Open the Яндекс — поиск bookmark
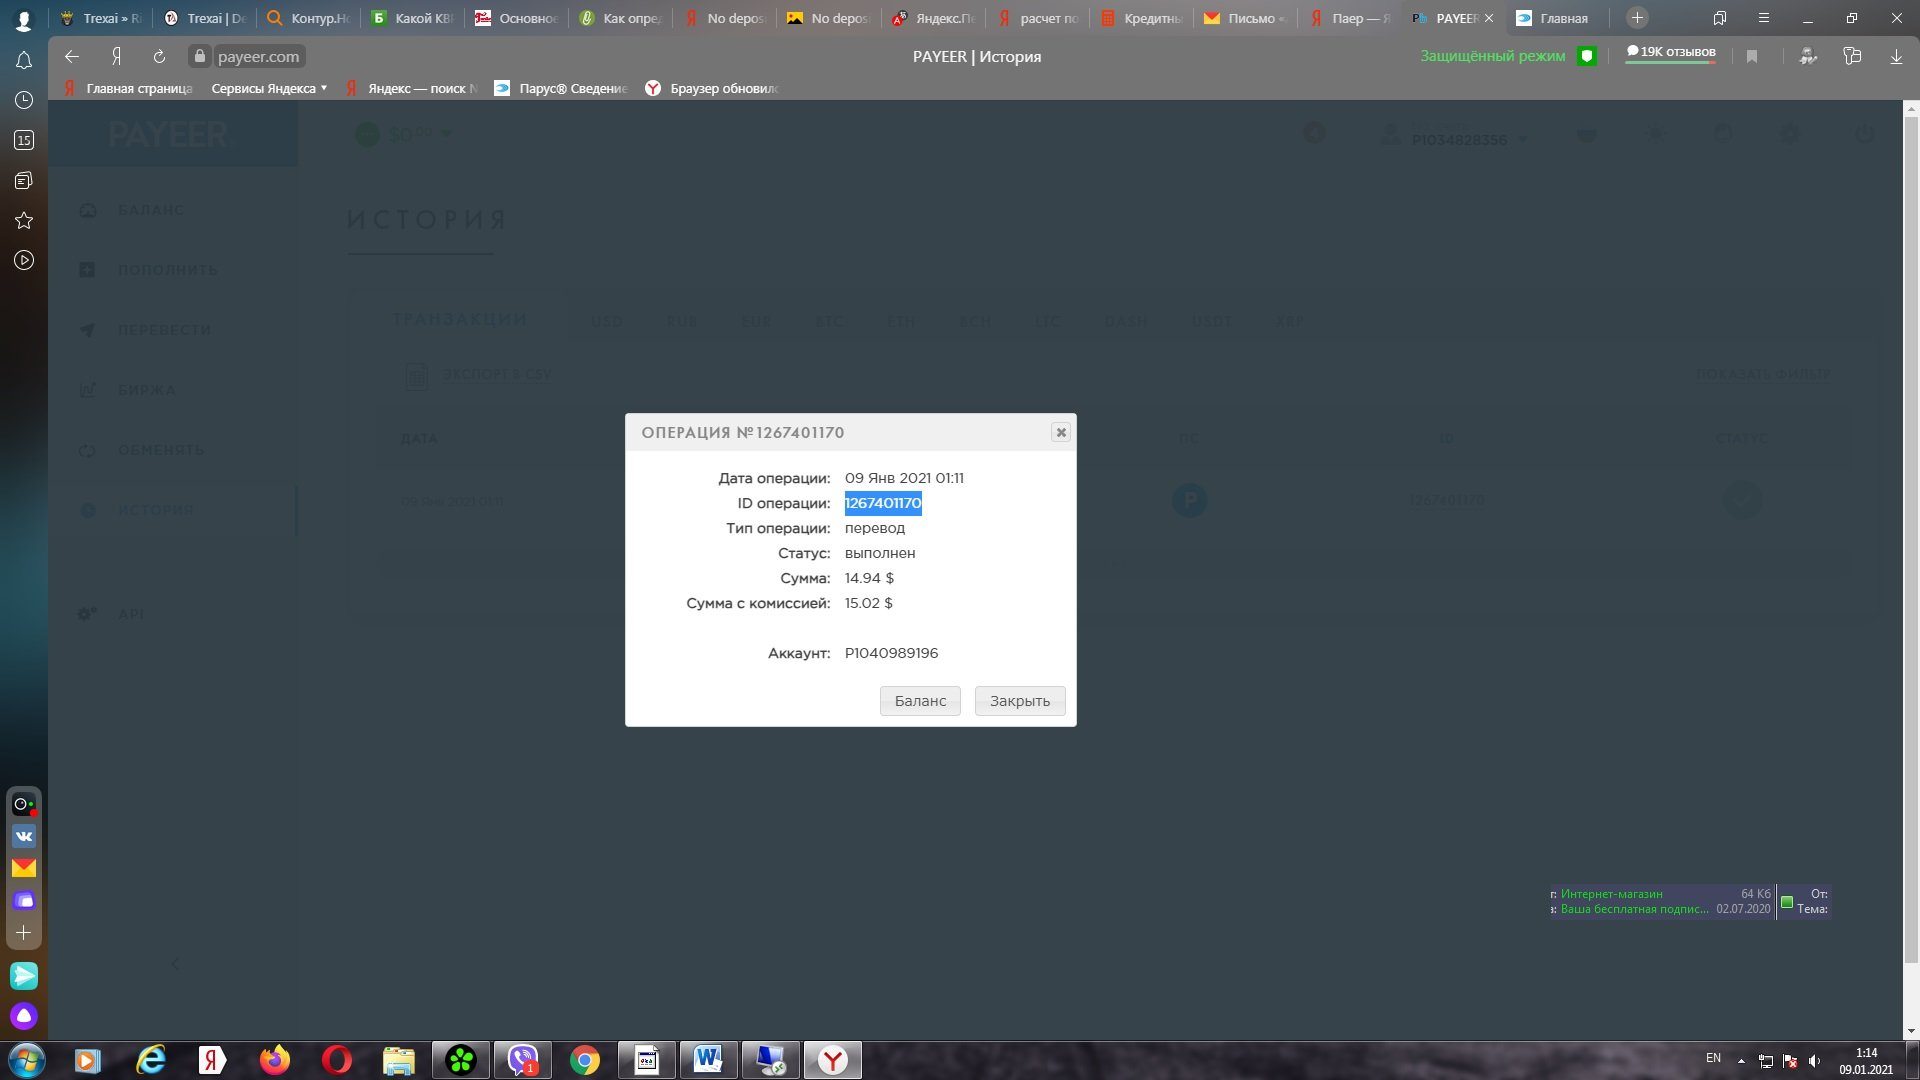The image size is (1920, 1080). (x=412, y=88)
